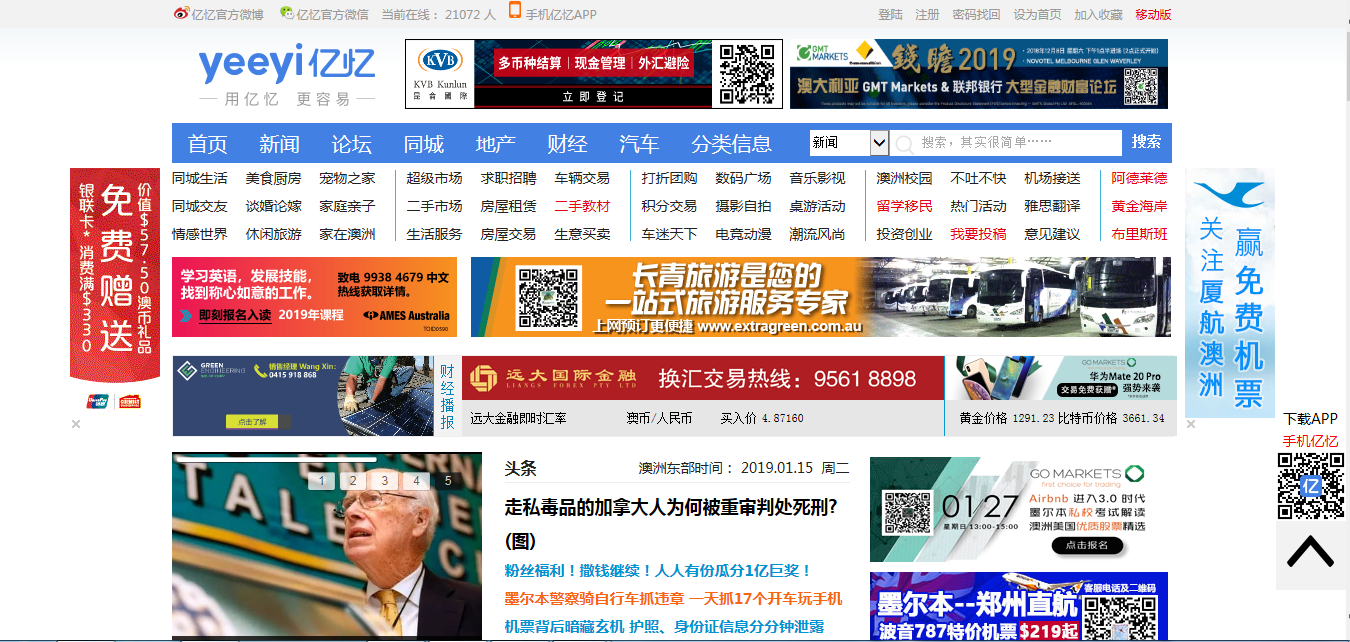
Task: Click the orange phone icon for 手机亿亿APP
Action: [x=515, y=12]
